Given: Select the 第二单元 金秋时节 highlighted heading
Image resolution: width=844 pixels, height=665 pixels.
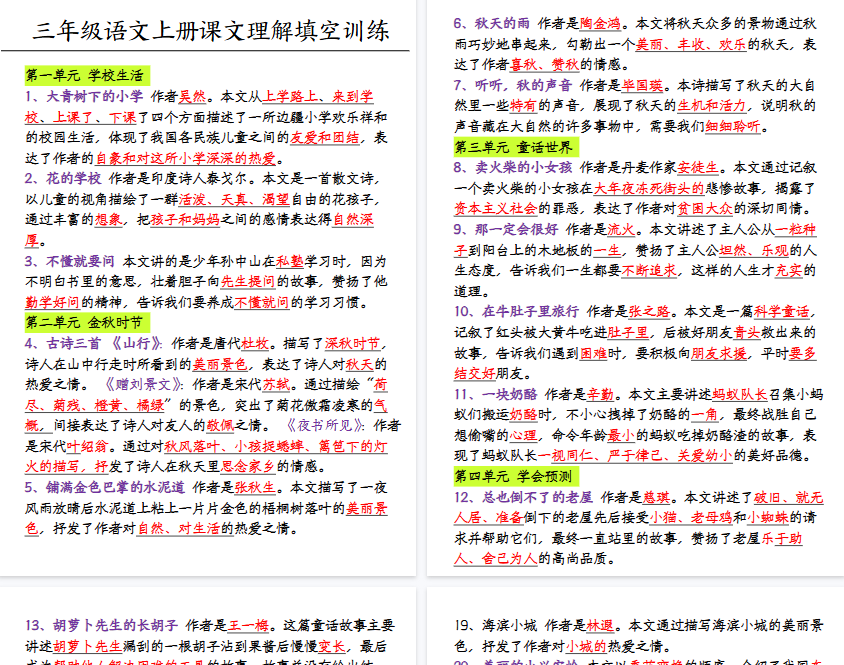Looking at the screenshot, I should pyautogui.click(x=84, y=322).
